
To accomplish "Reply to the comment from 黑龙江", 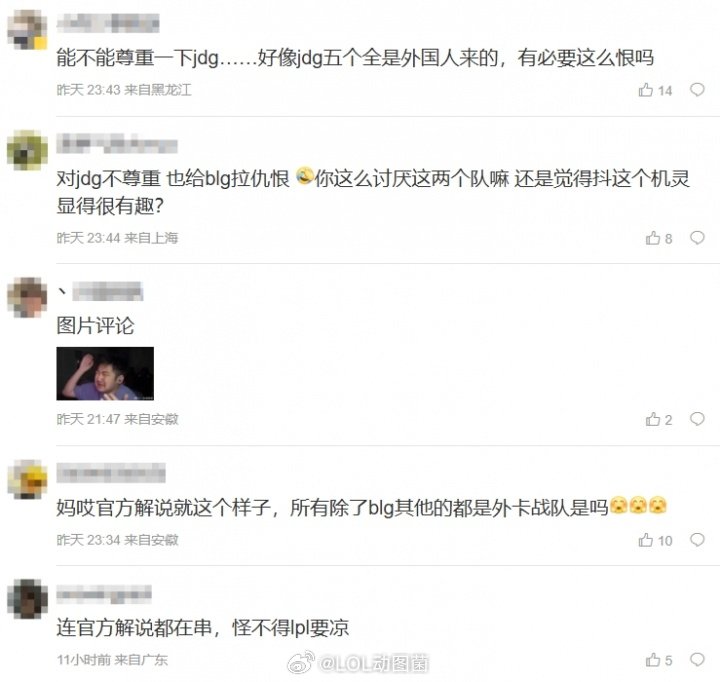I will click(697, 90).
